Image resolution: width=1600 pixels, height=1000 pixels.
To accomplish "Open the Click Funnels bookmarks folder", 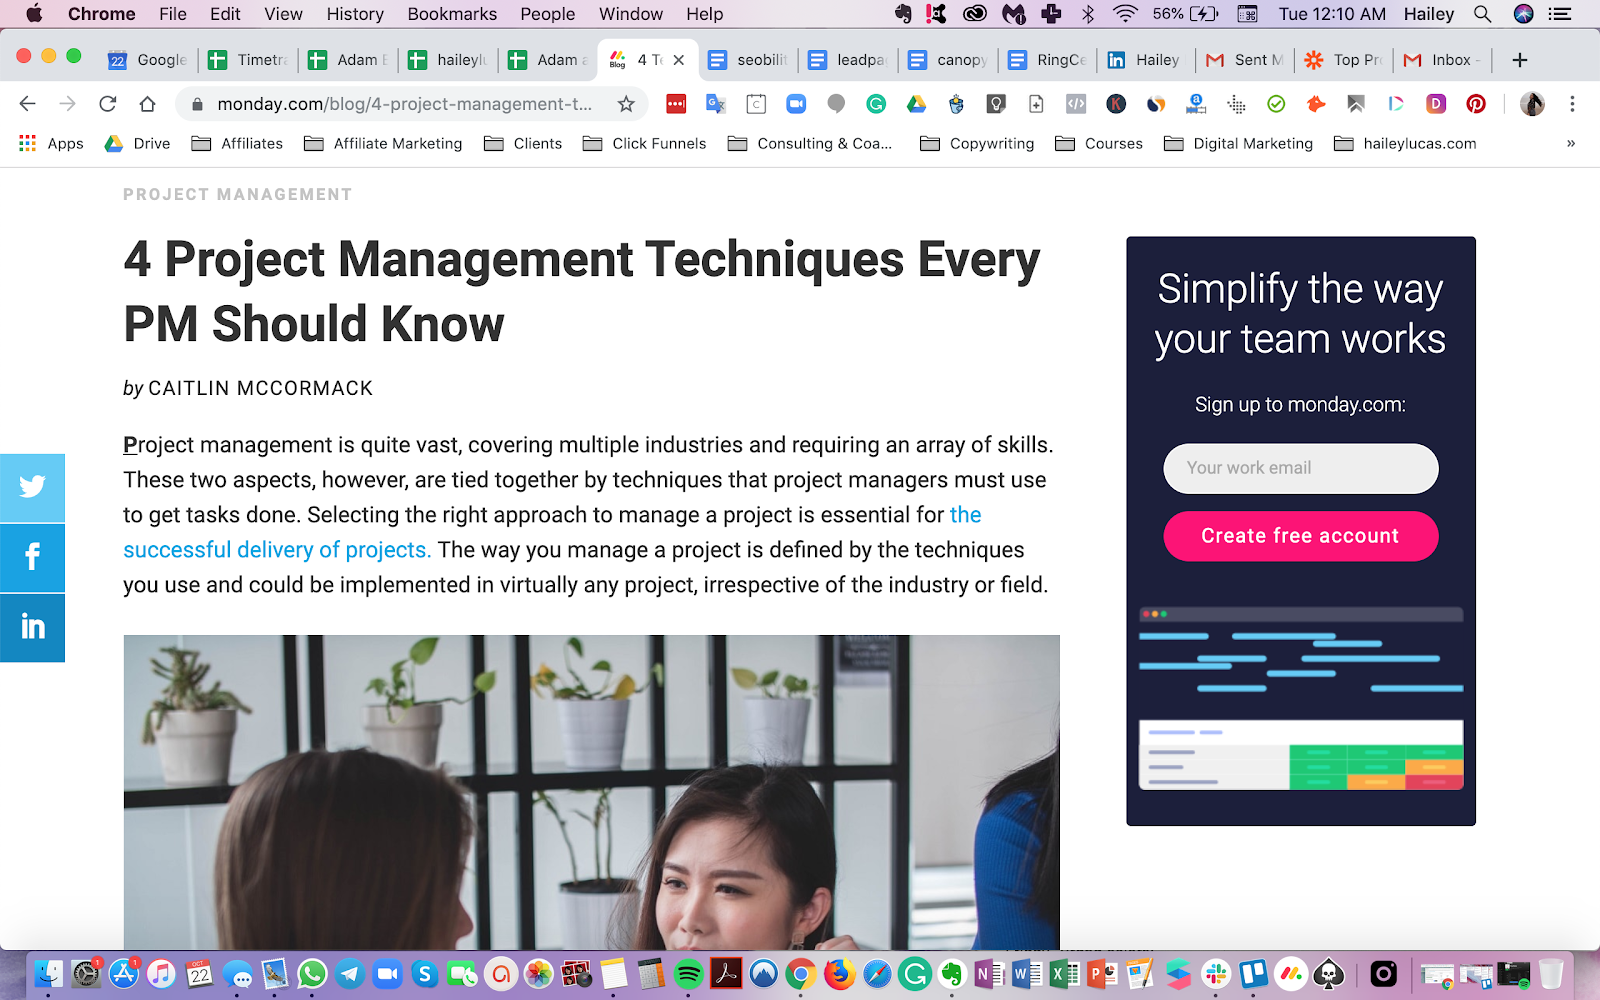I will (x=644, y=143).
